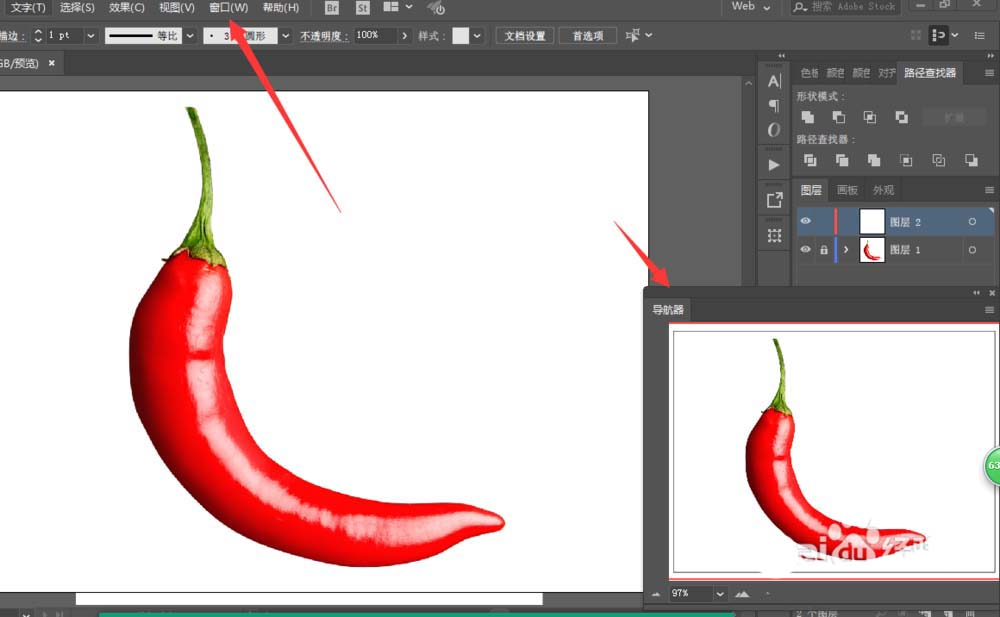Image resolution: width=1000 pixels, height=617 pixels.
Task: Open the 等比 variable width profile dropdown
Action: point(189,36)
